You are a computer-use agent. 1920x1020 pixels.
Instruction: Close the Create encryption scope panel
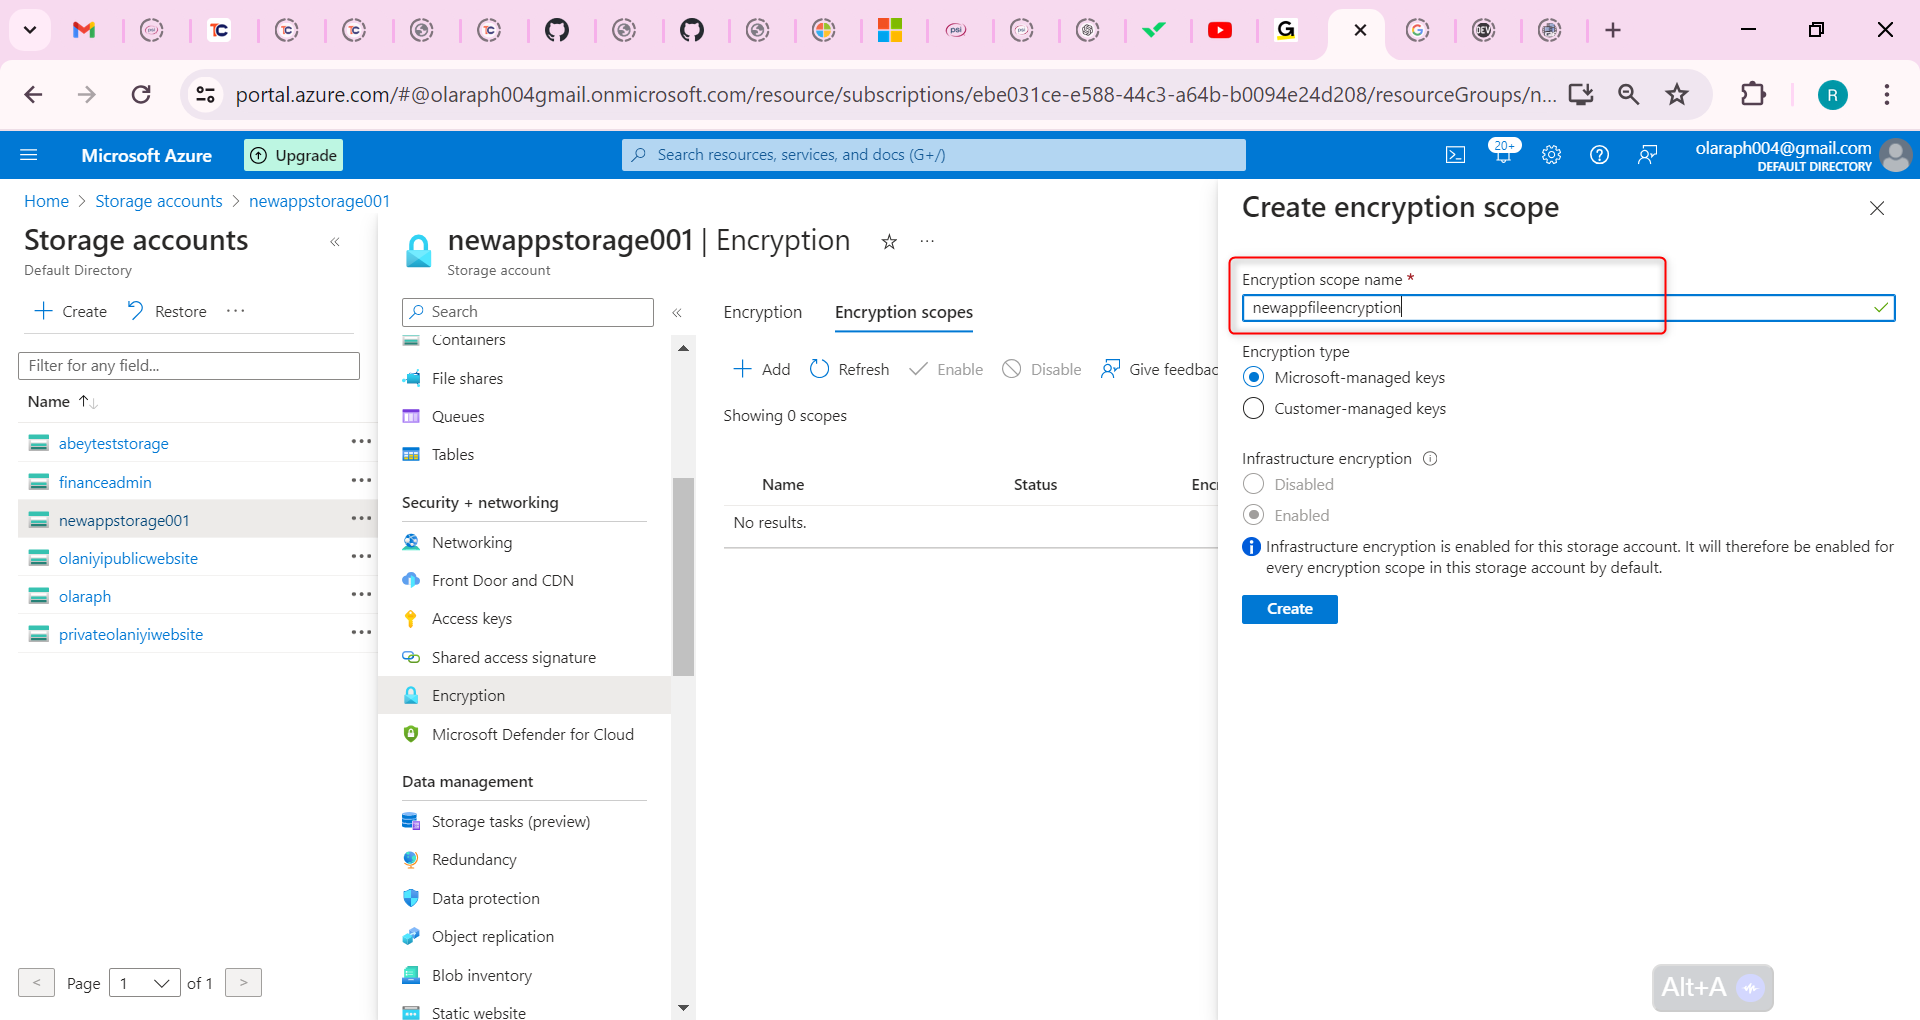(1877, 208)
